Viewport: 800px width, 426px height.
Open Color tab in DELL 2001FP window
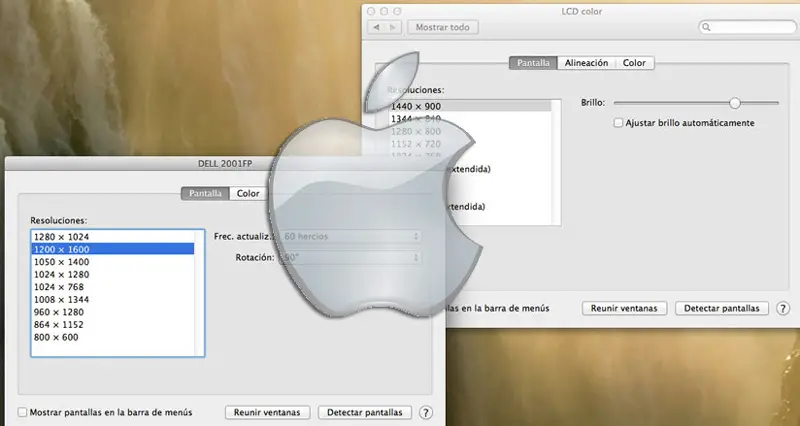pos(248,193)
